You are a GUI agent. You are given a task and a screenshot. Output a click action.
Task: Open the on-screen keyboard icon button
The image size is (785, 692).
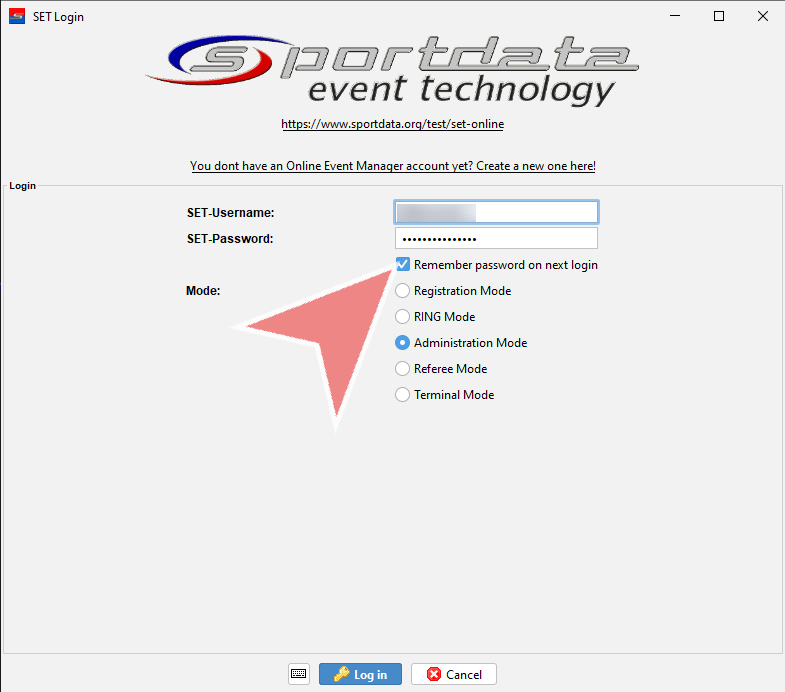pos(299,674)
